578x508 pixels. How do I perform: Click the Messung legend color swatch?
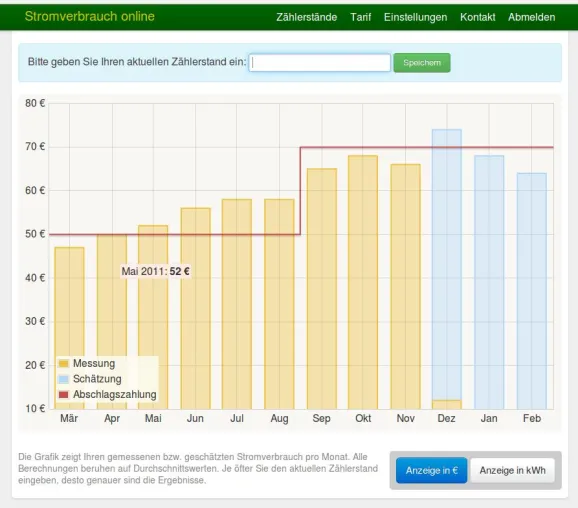(64, 363)
